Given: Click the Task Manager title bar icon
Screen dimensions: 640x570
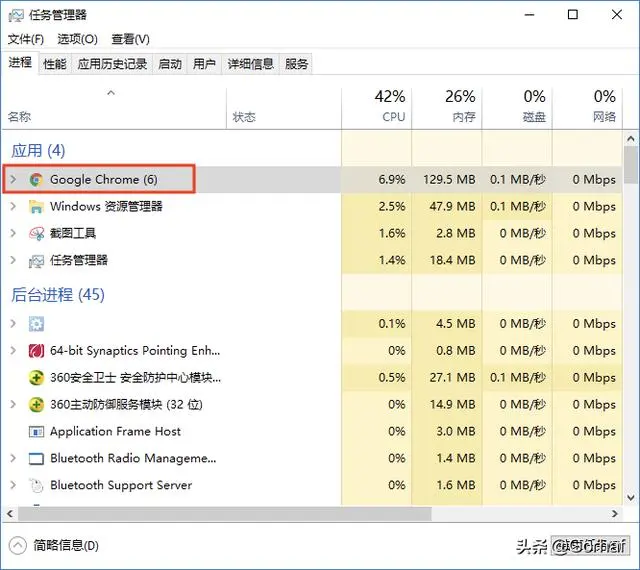Looking at the screenshot, I should tap(16, 15).
